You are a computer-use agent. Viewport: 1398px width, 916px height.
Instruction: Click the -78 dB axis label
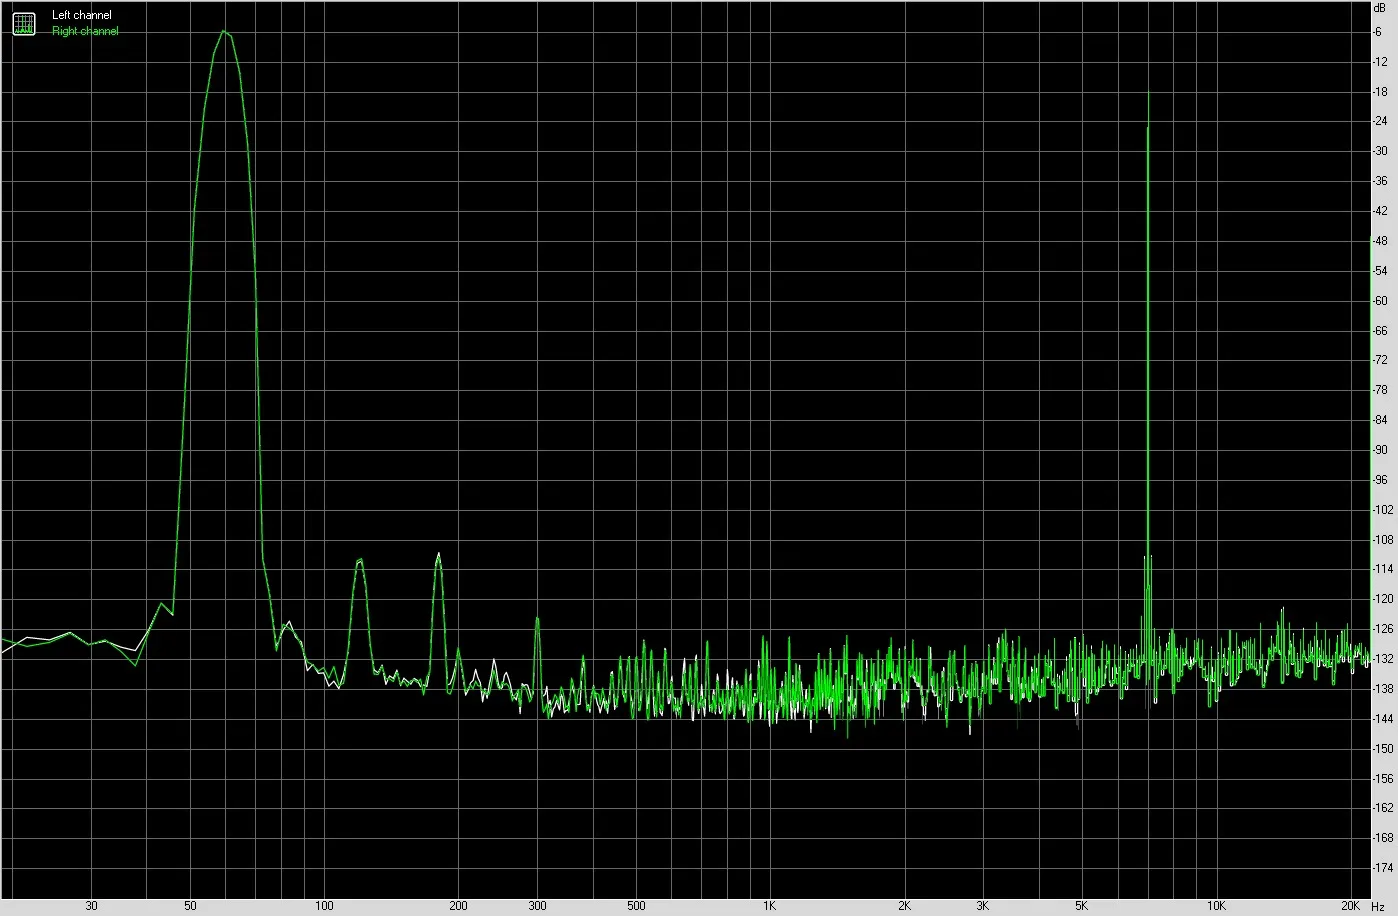[1380, 391]
